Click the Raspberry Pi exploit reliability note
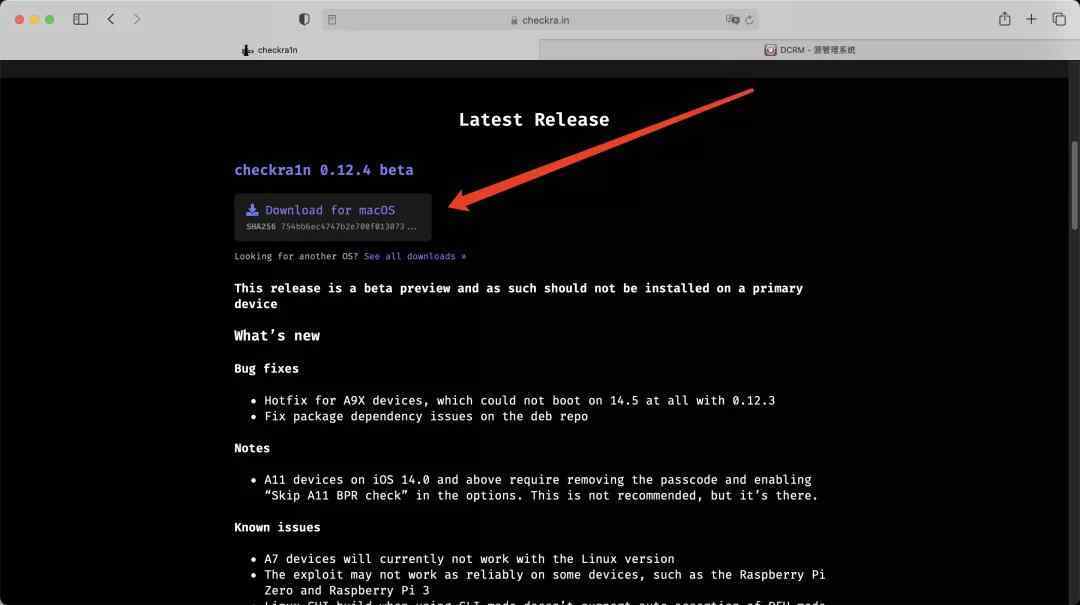 pyautogui.click(x=544, y=582)
